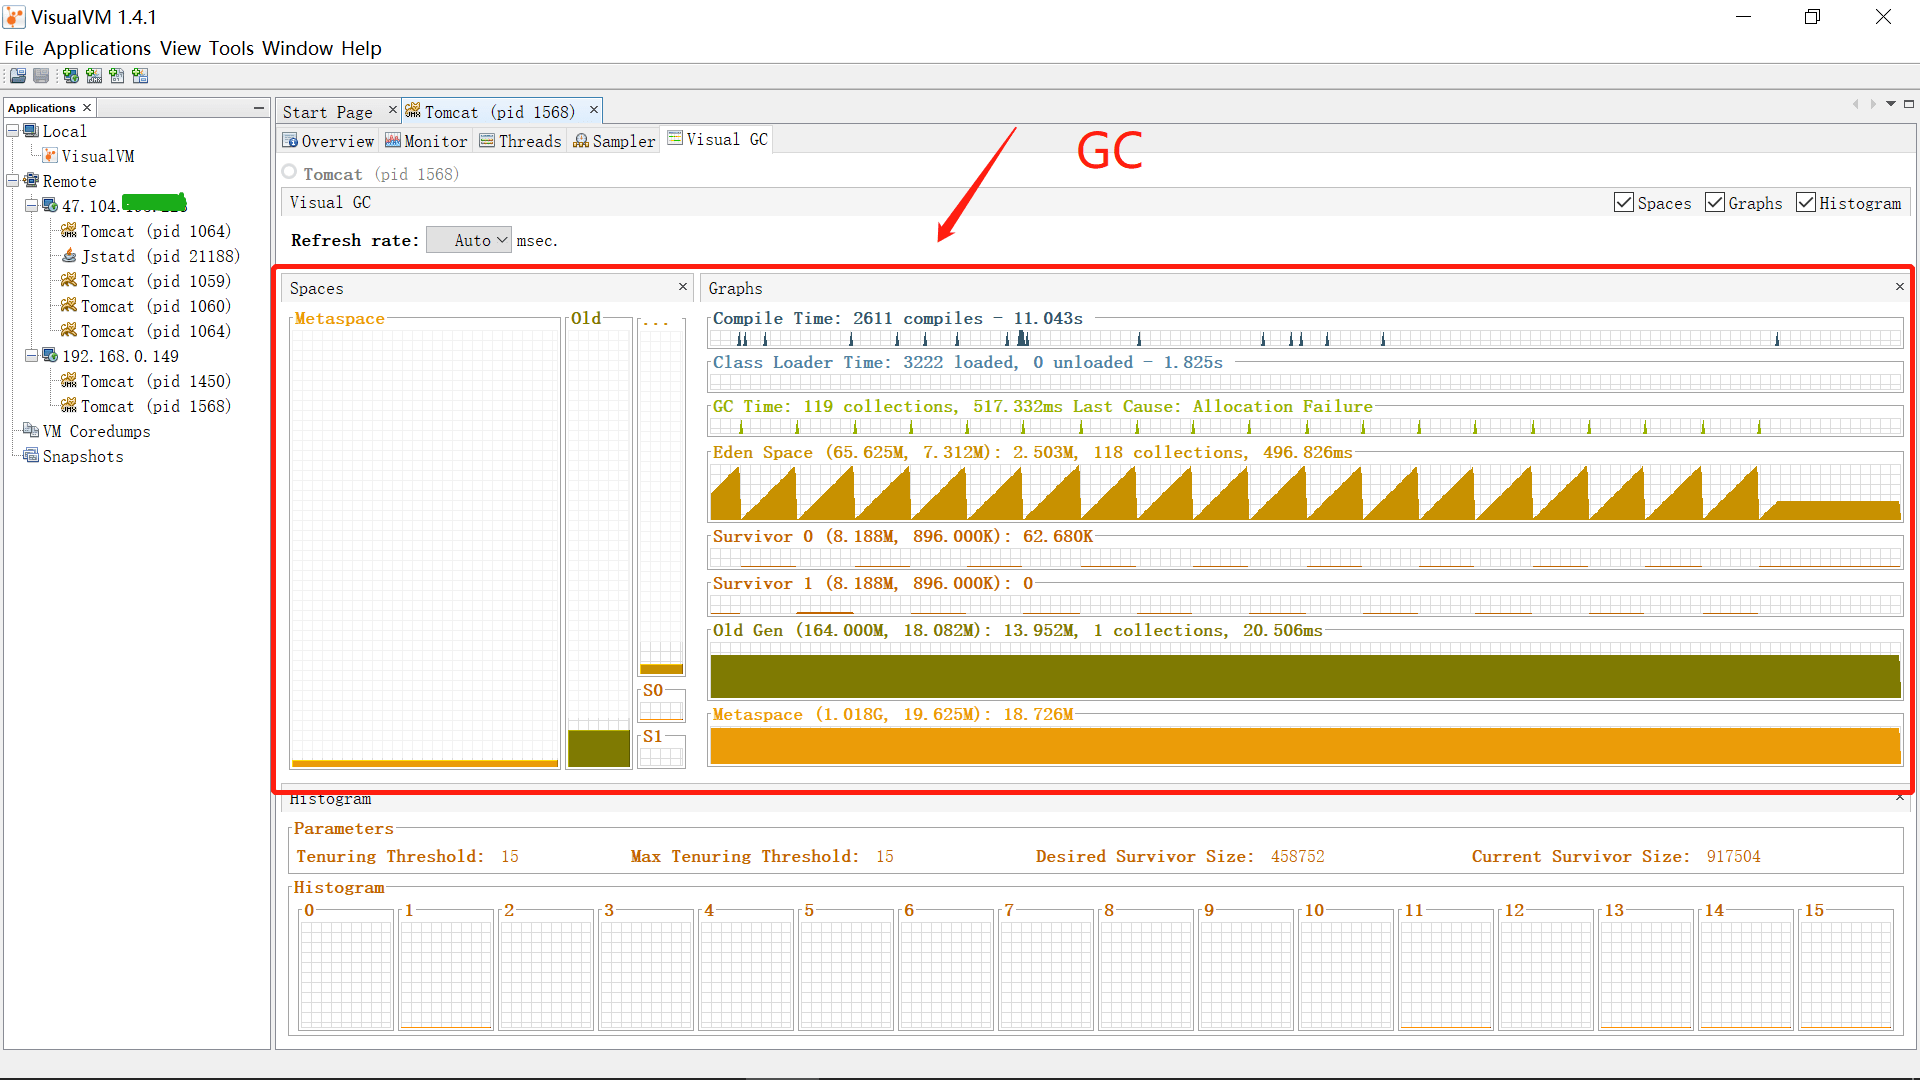Collapse the 192.168.0.149 host node
The width and height of the screenshot is (1920, 1080).
pos(31,356)
